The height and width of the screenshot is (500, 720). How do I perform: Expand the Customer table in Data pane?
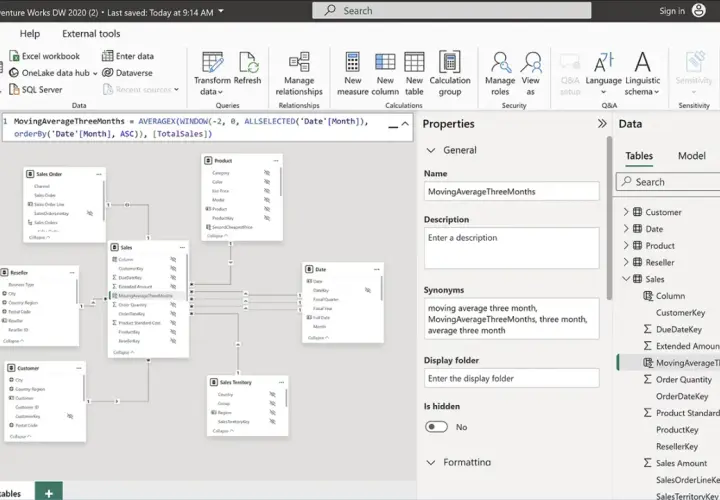click(626, 212)
